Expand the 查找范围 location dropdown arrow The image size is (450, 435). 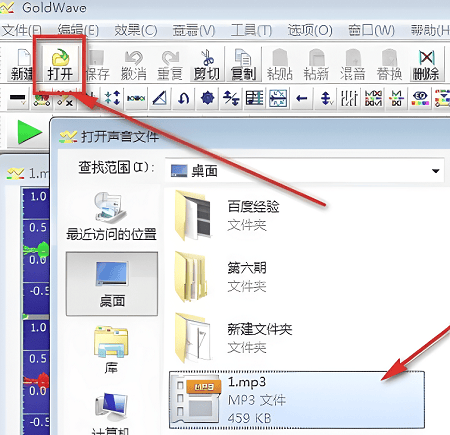click(x=435, y=171)
